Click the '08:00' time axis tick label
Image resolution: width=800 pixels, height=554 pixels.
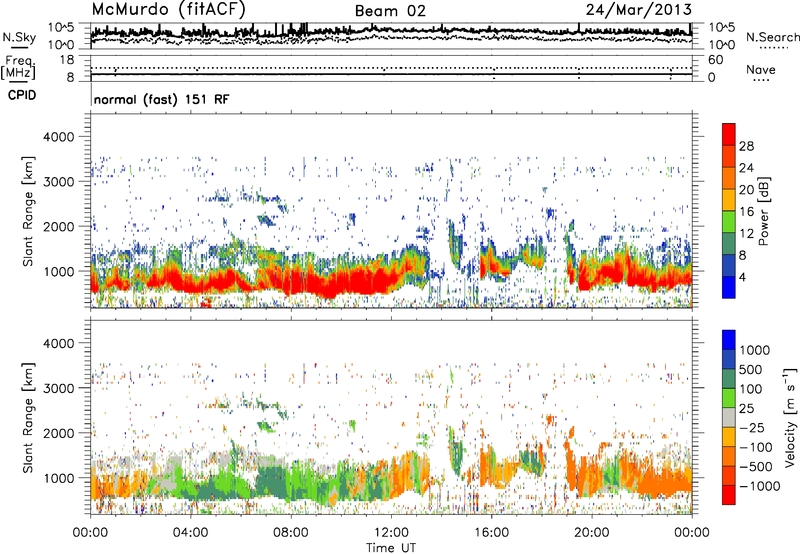click(291, 533)
